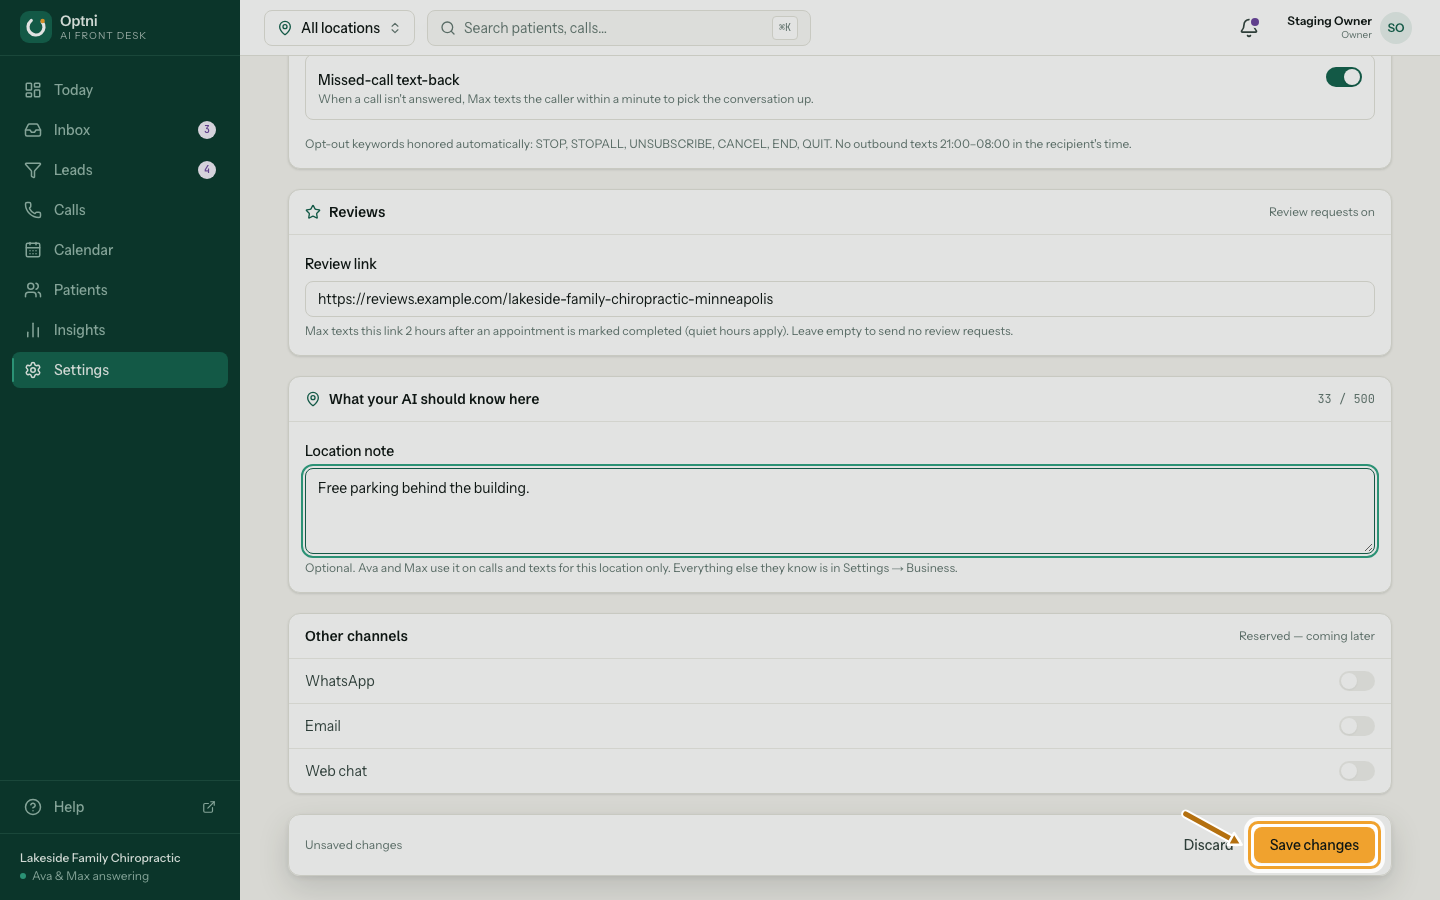
Task: Open the Patients page
Action: pyautogui.click(x=120, y=290)
